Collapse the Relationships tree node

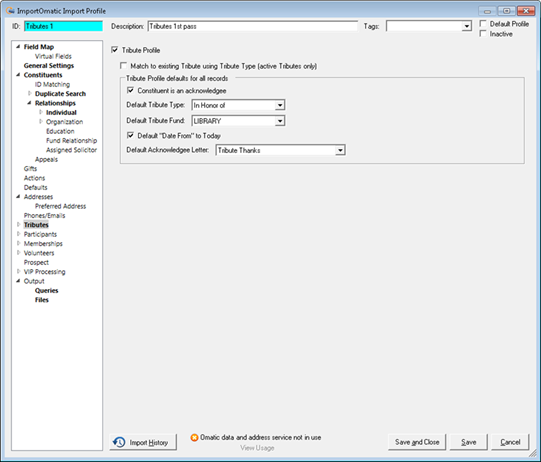(x=29, y=103)
